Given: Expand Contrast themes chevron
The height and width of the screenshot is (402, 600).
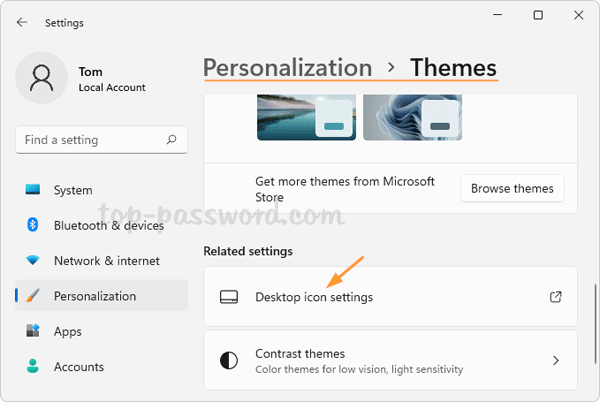Looking at the screenshot, I should 556,360.
